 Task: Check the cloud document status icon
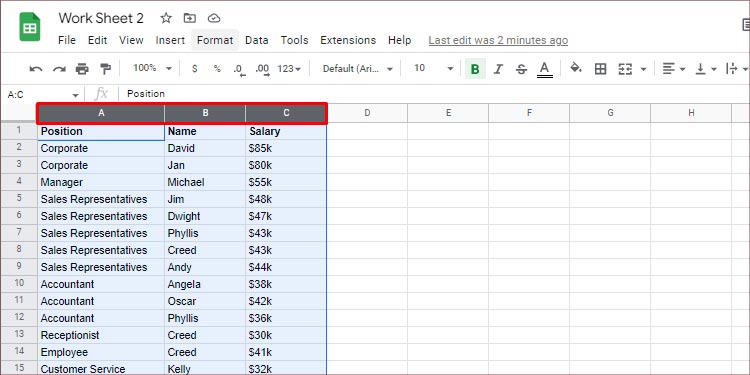214,18
